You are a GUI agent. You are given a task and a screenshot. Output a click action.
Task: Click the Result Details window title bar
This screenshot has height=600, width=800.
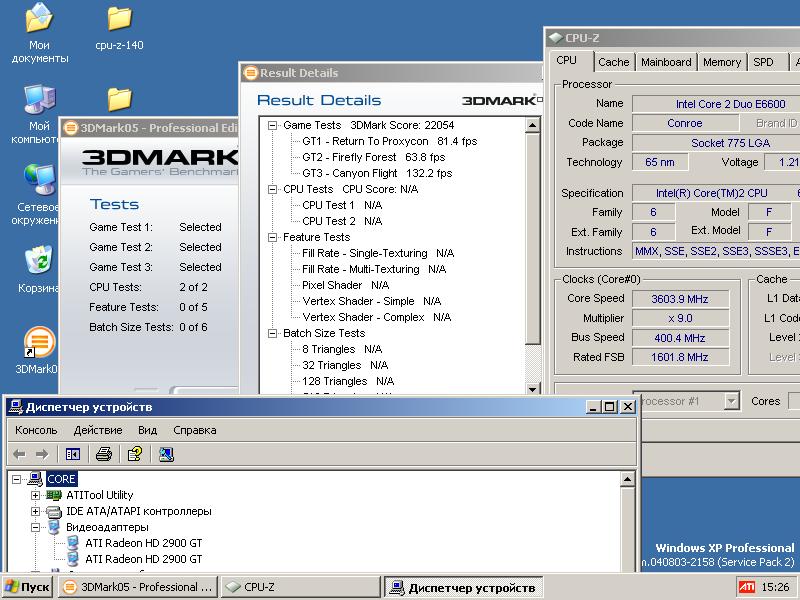390,73
